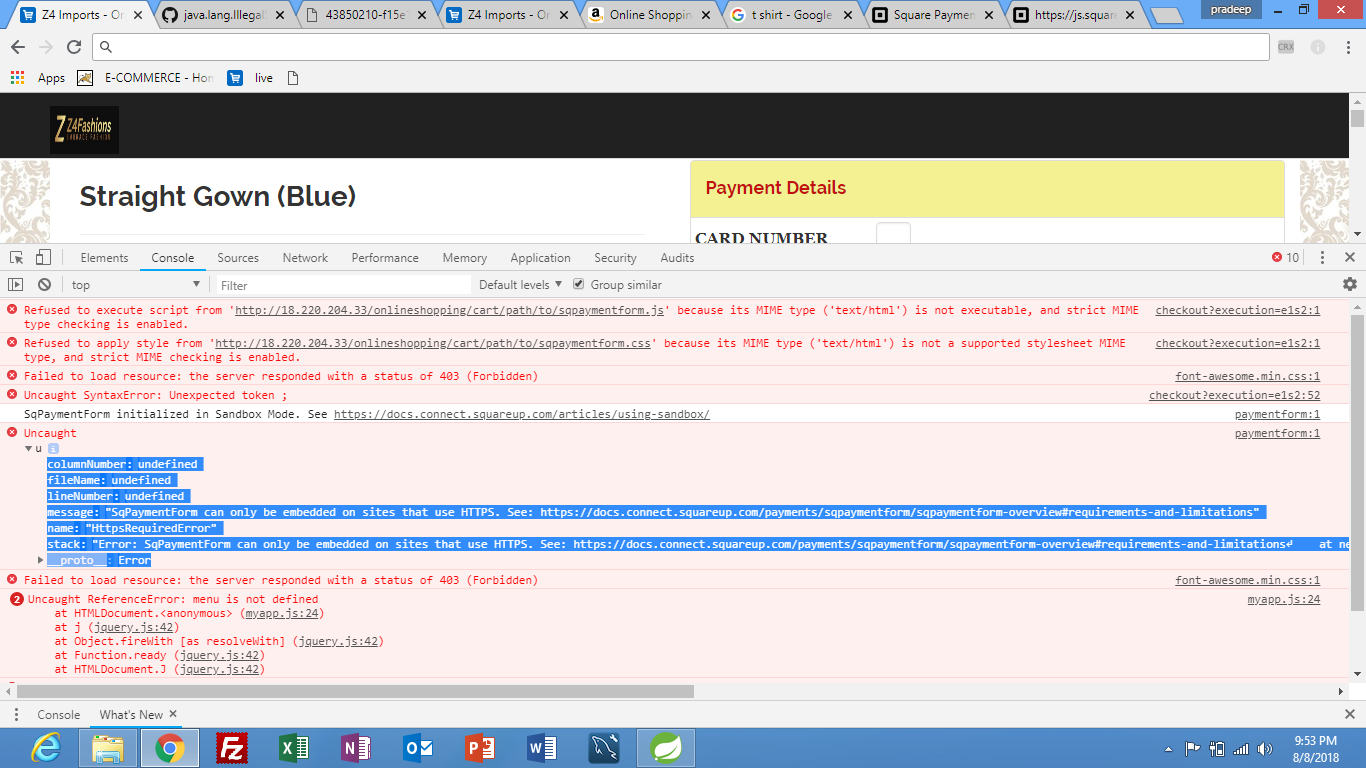Open DevTools customize menu via three dots
The width and height of the screenshot is (1366, 768).
click(1322, 257)
